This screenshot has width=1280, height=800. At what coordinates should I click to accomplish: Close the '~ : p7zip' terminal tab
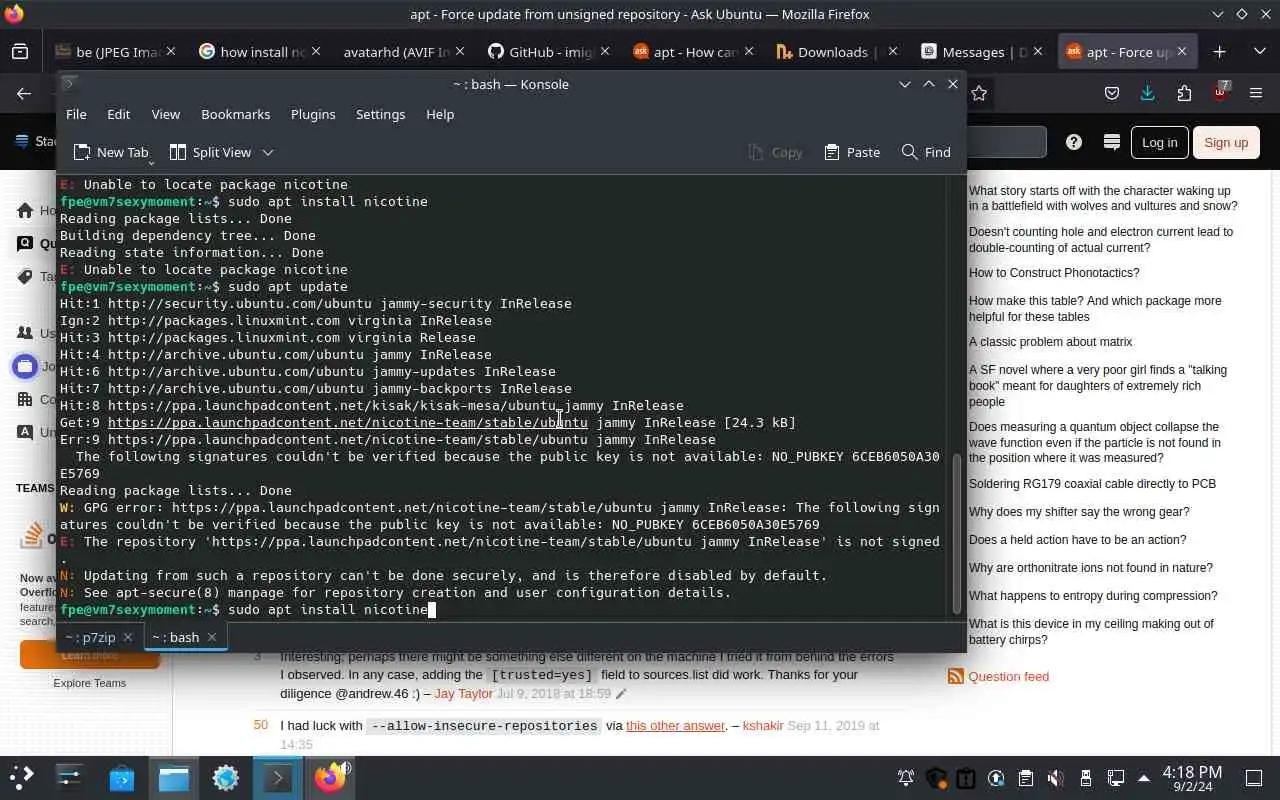pos(129,637)
